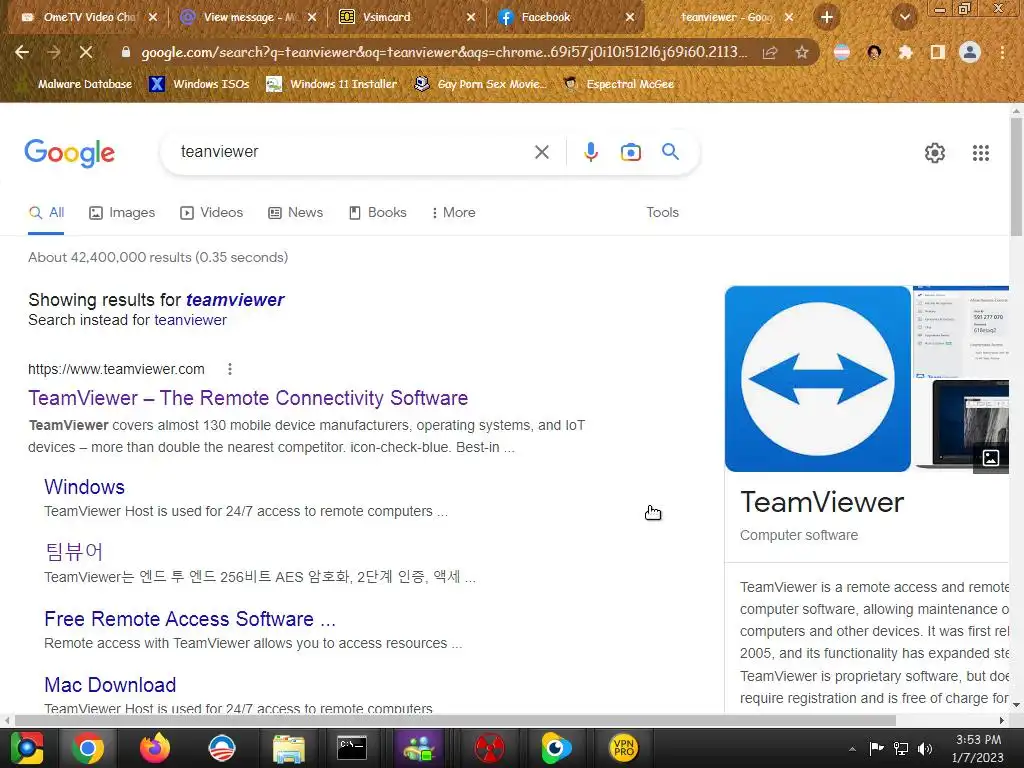Select the Images search filter
This screenshot has width=1024, height=768.
pos(122,212)
